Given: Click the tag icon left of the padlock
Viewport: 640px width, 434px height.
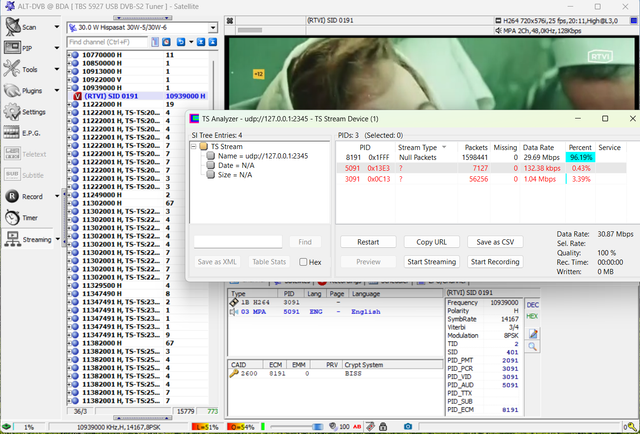Looking at the screenshot, I should [x=370, y=427].
